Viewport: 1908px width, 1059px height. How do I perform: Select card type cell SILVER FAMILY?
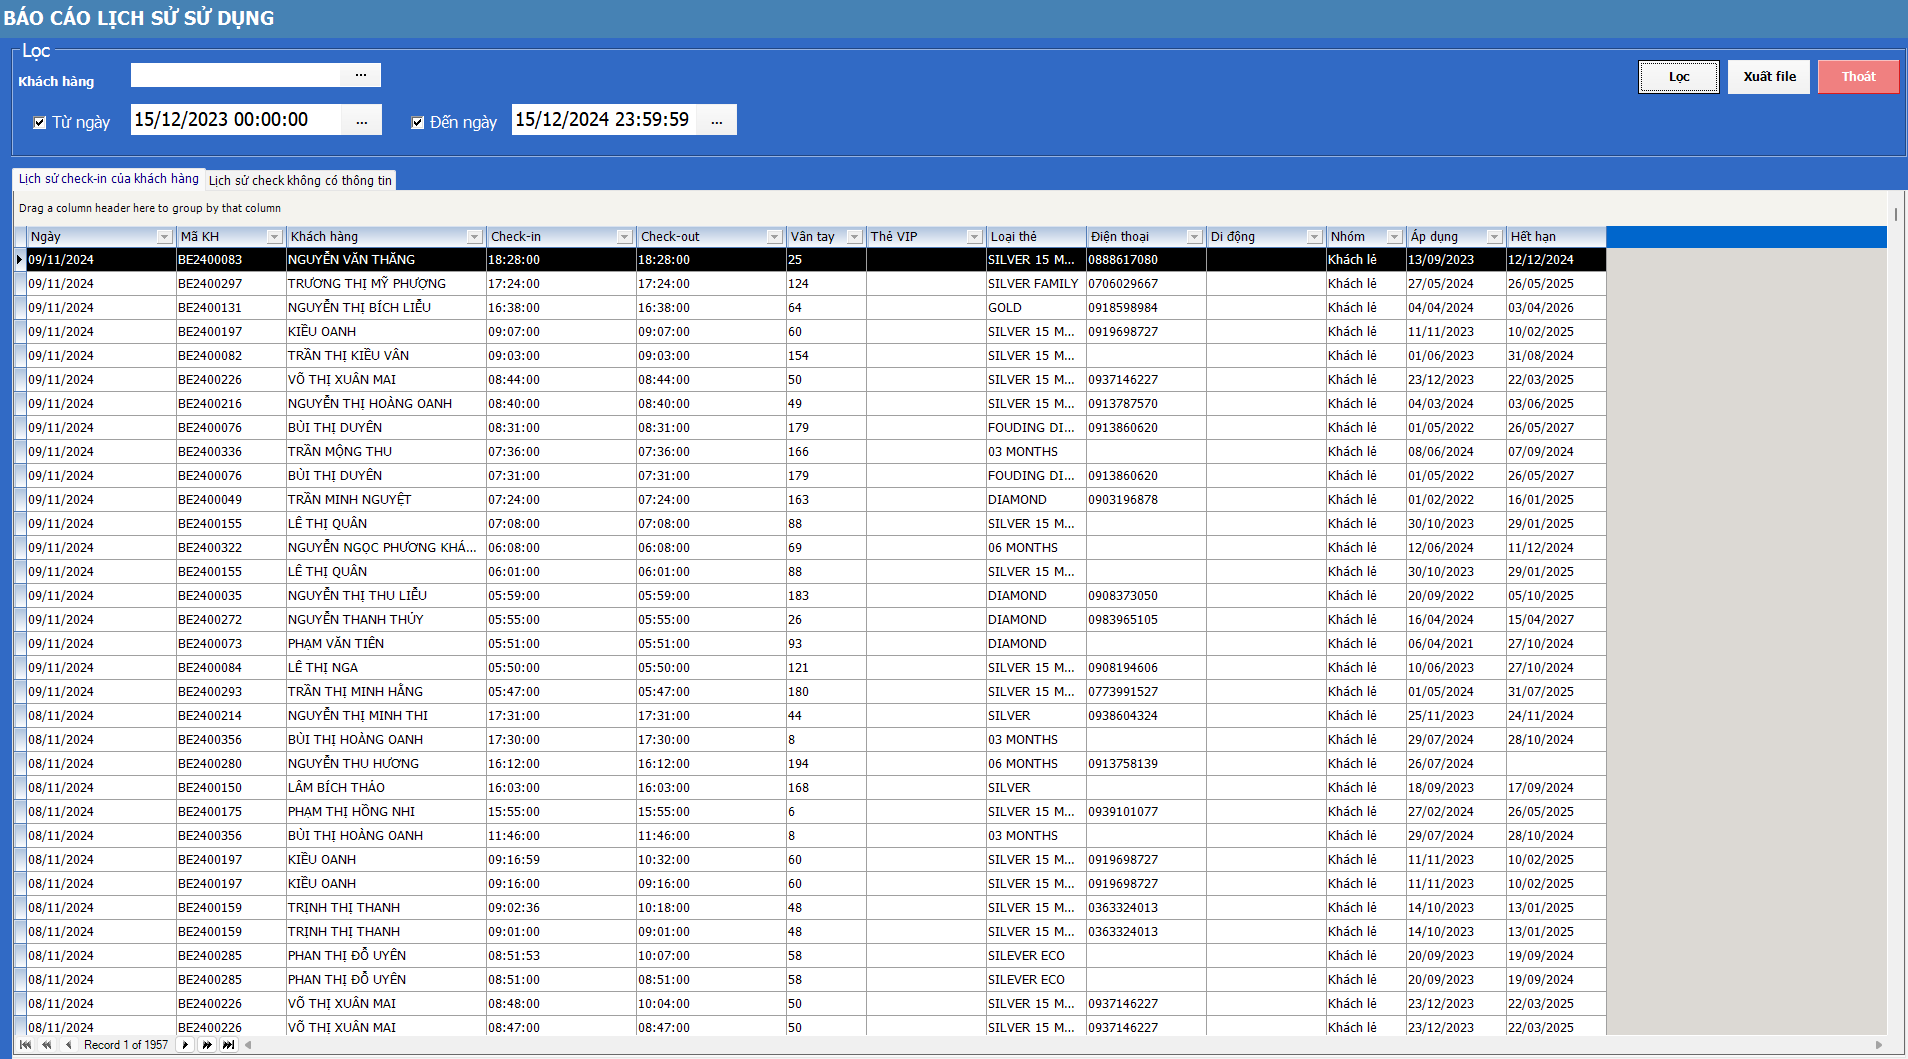(1036, 284)
